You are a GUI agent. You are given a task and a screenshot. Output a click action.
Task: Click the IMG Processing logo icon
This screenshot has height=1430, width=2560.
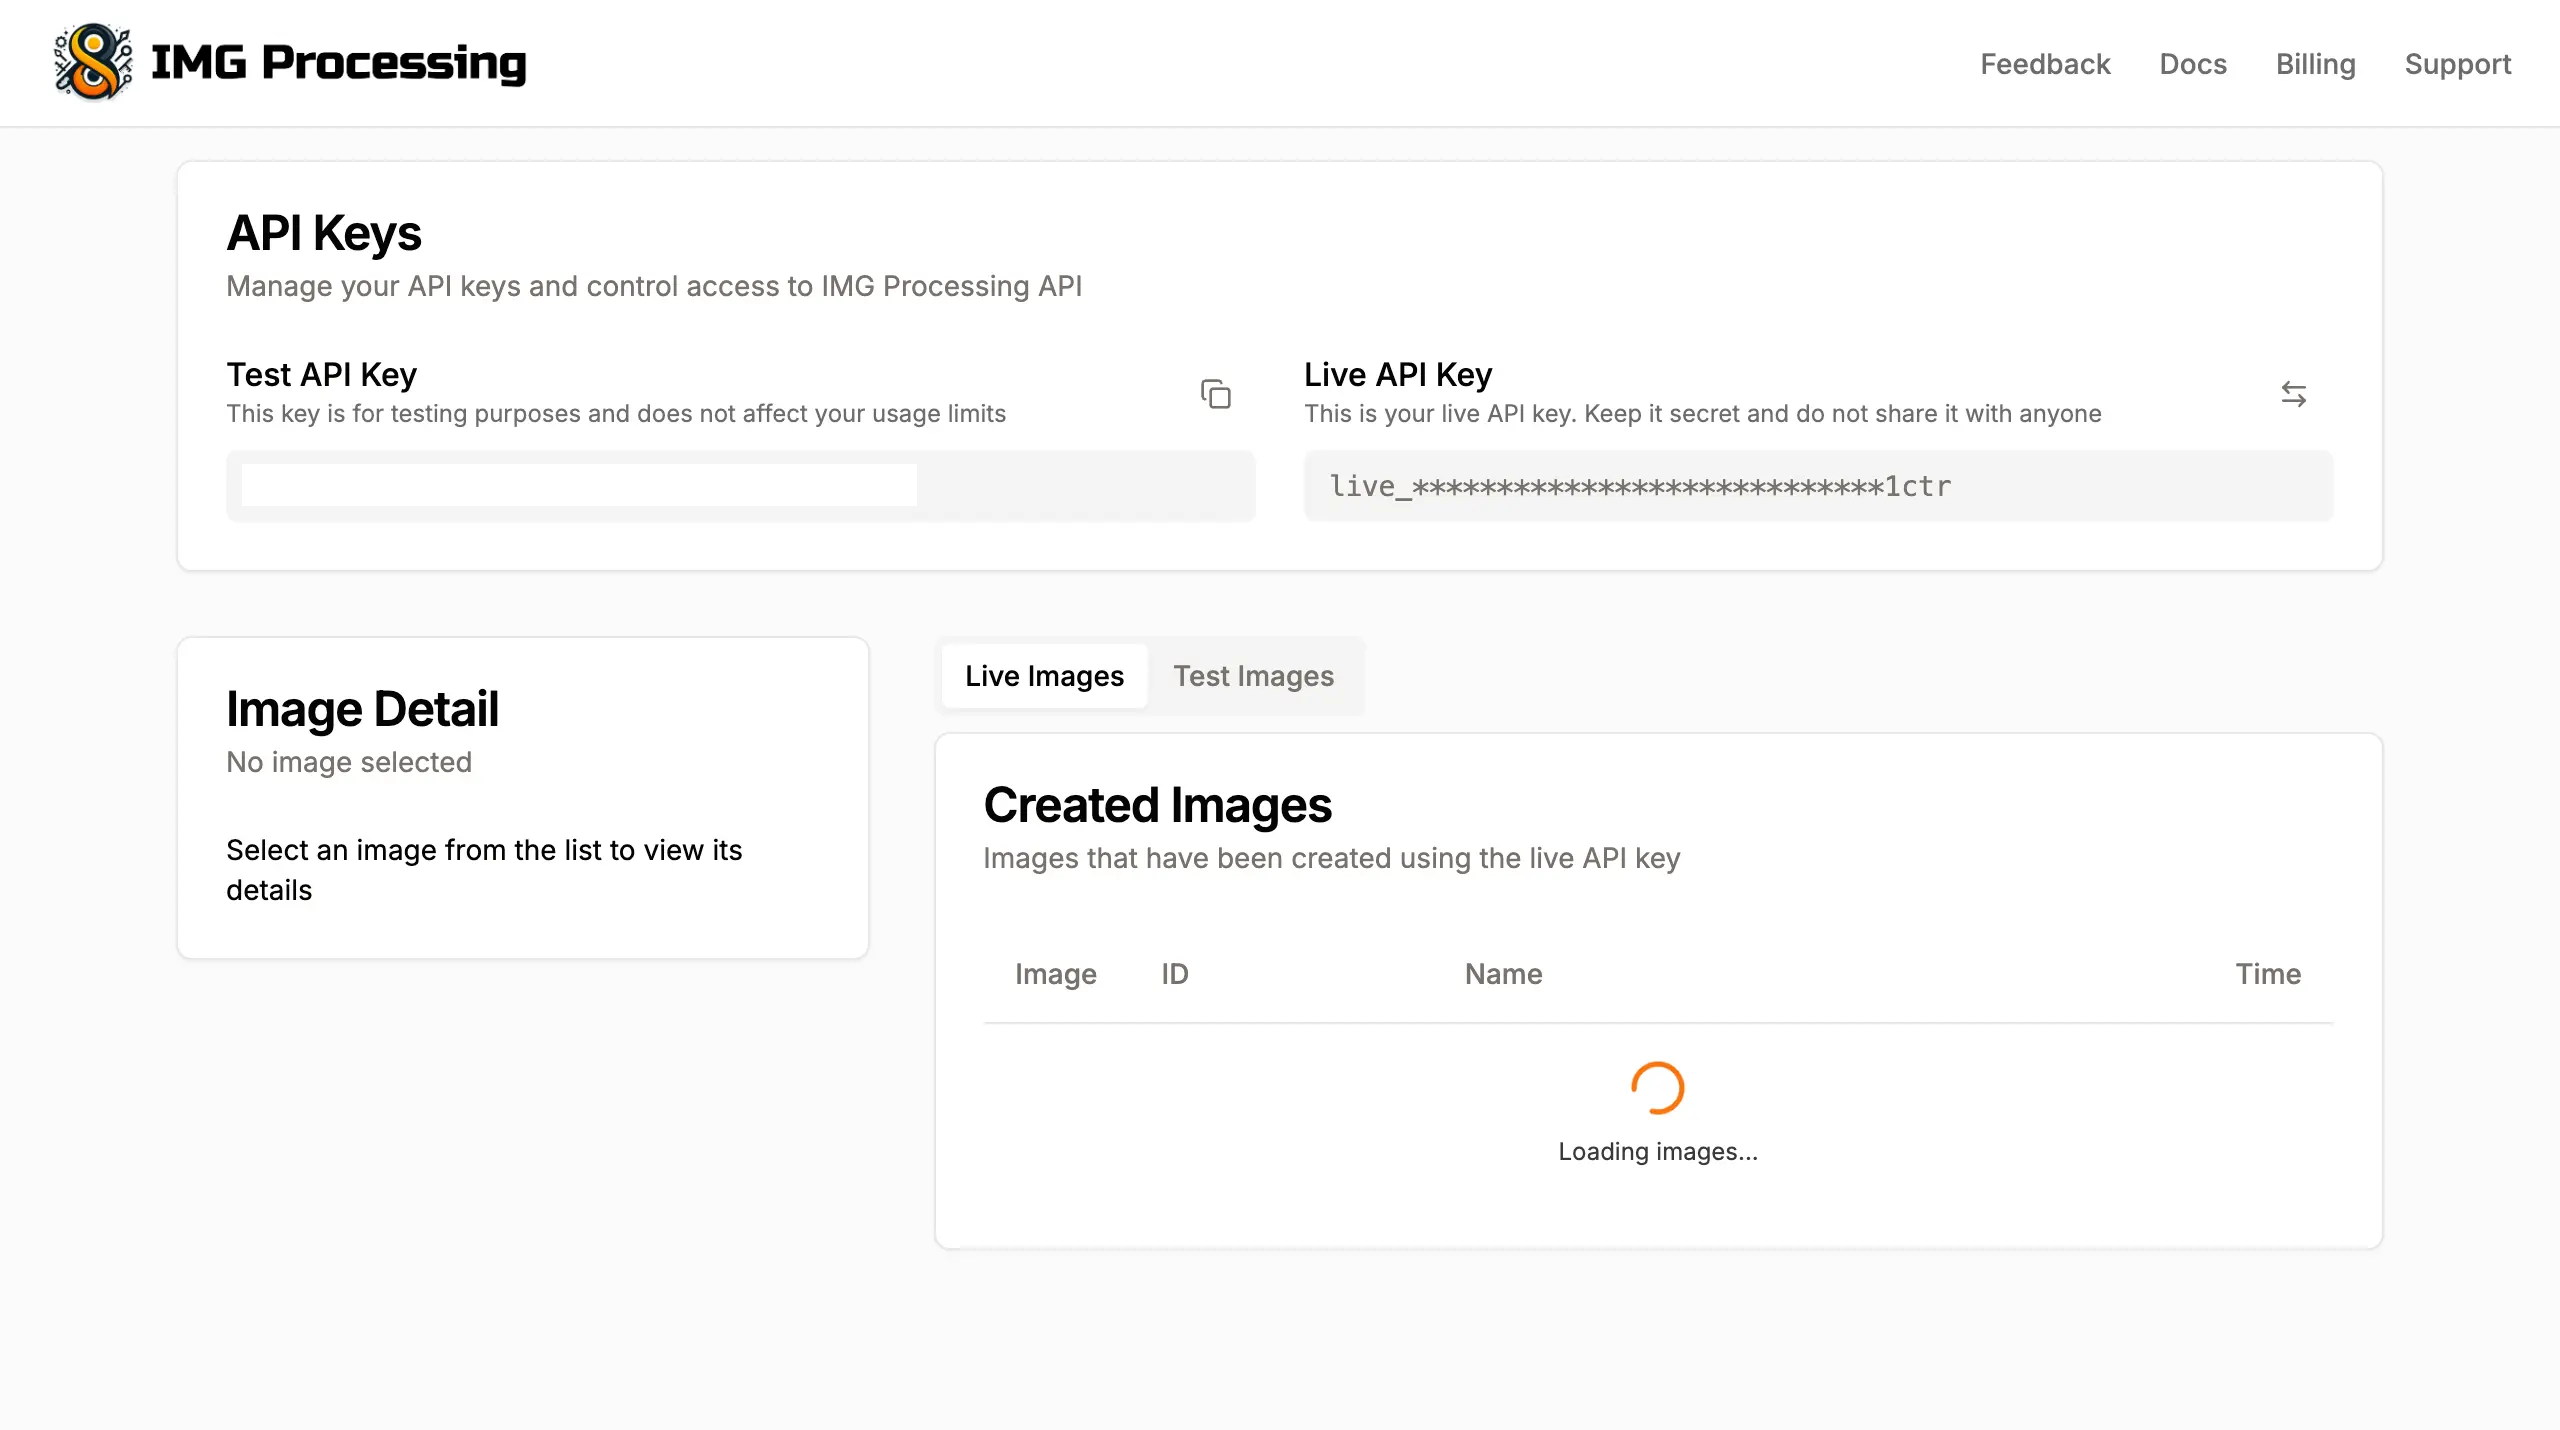point(93,63)
